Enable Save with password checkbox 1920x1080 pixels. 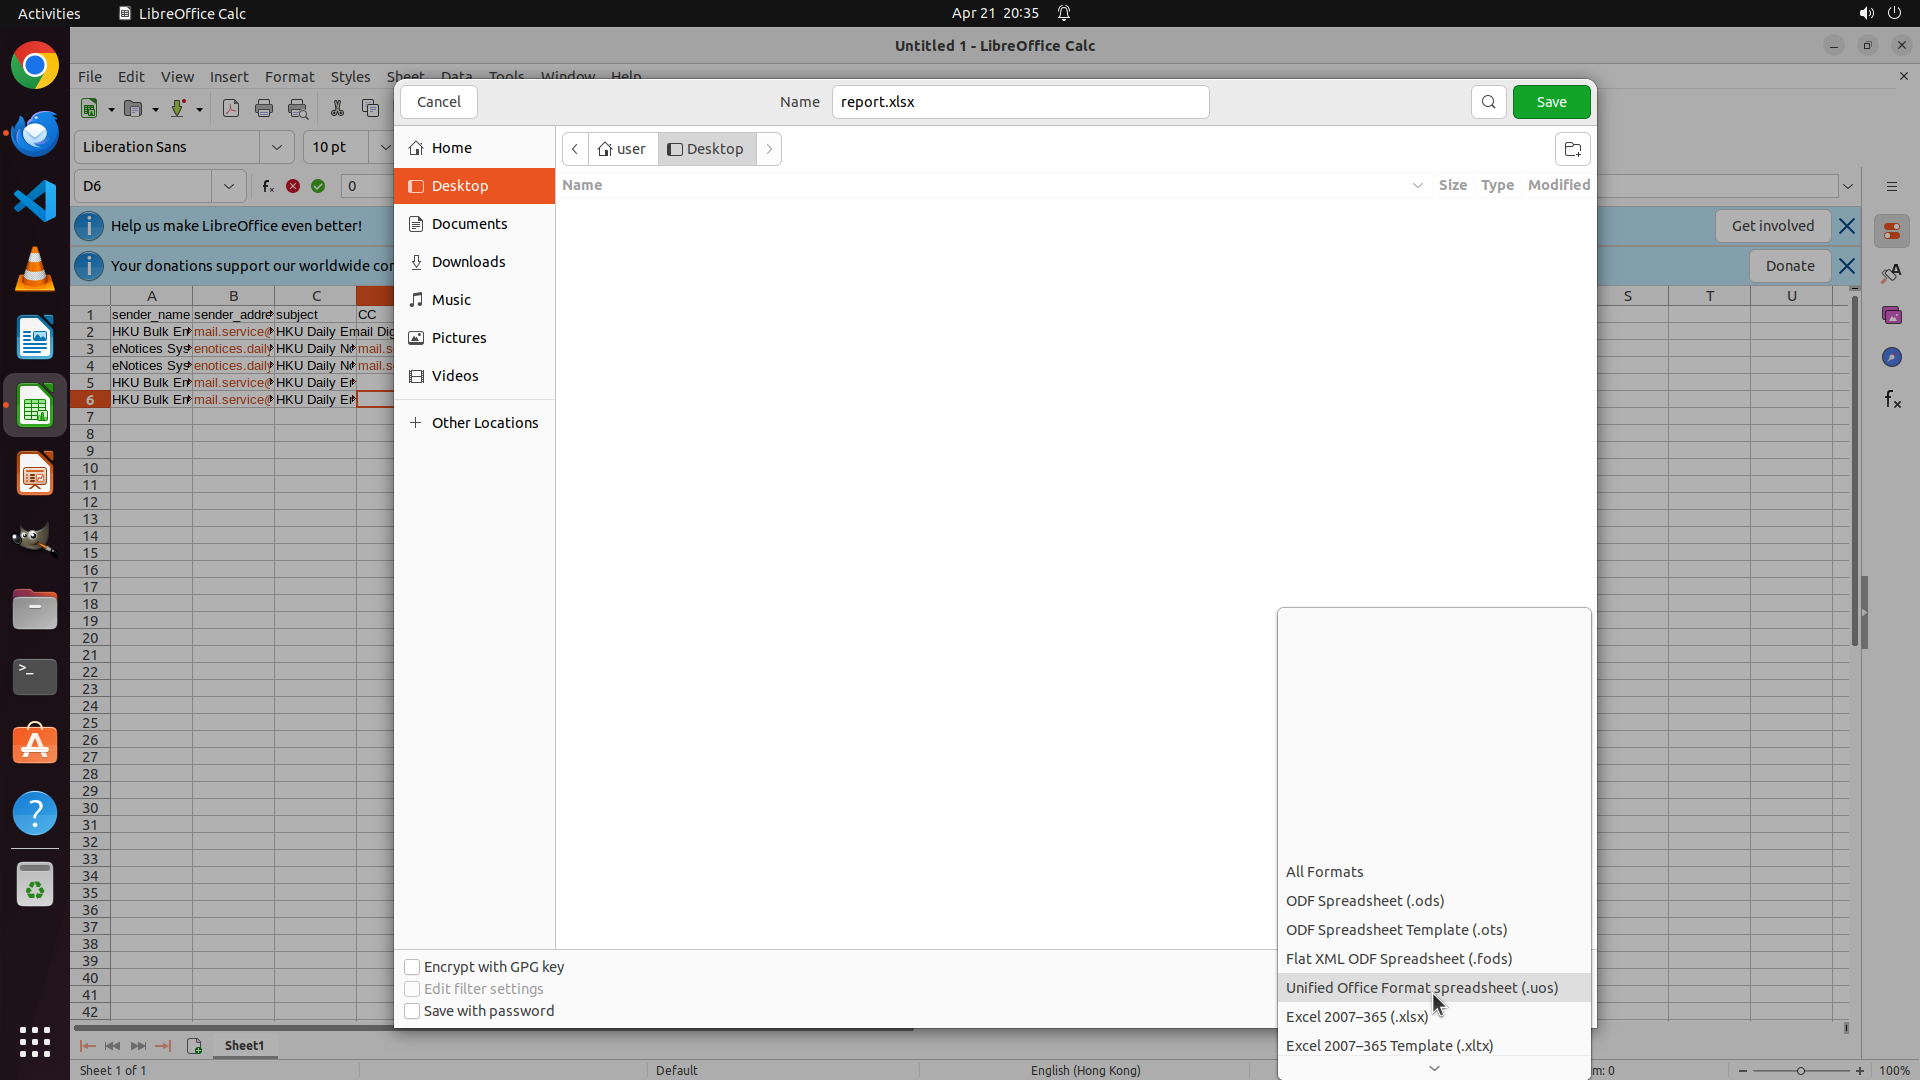(412, 1011)
